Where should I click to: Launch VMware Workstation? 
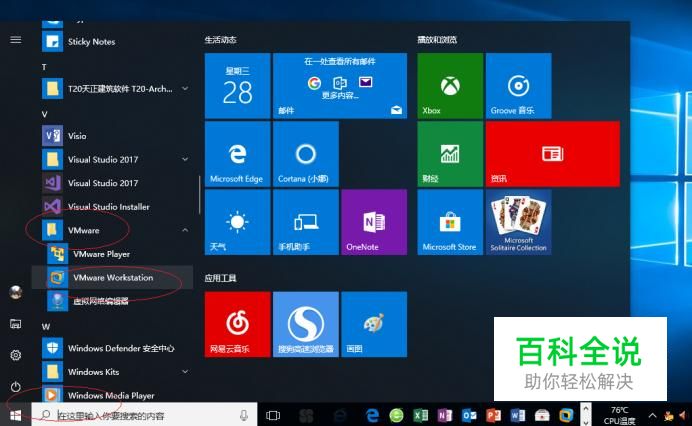point(113,277)
